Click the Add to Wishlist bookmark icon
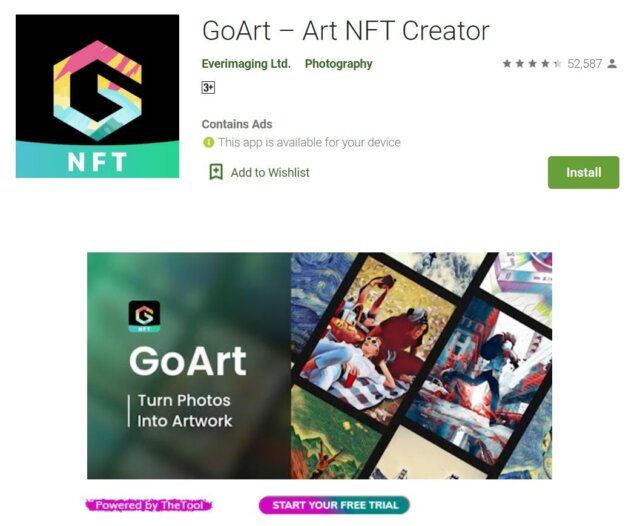The height and width of the screenshot is (526, 640). click(216, 172)
